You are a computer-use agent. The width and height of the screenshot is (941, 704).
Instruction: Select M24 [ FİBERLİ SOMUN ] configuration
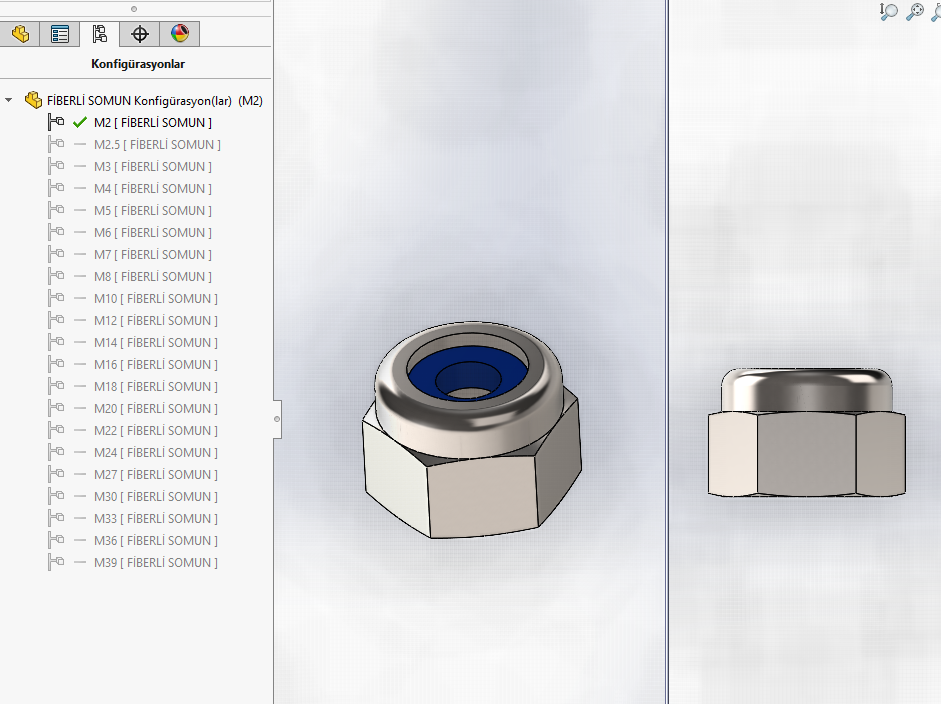(155, 453)
